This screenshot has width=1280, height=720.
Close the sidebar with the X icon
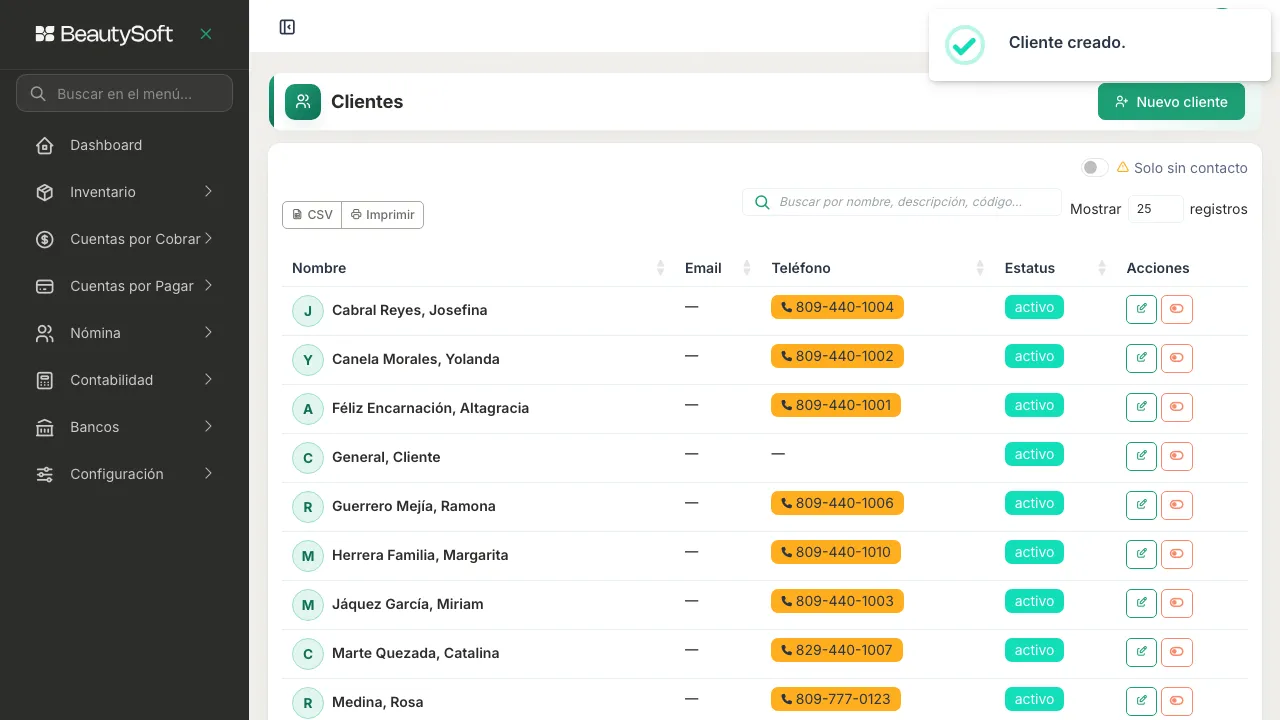coord(206,34)
